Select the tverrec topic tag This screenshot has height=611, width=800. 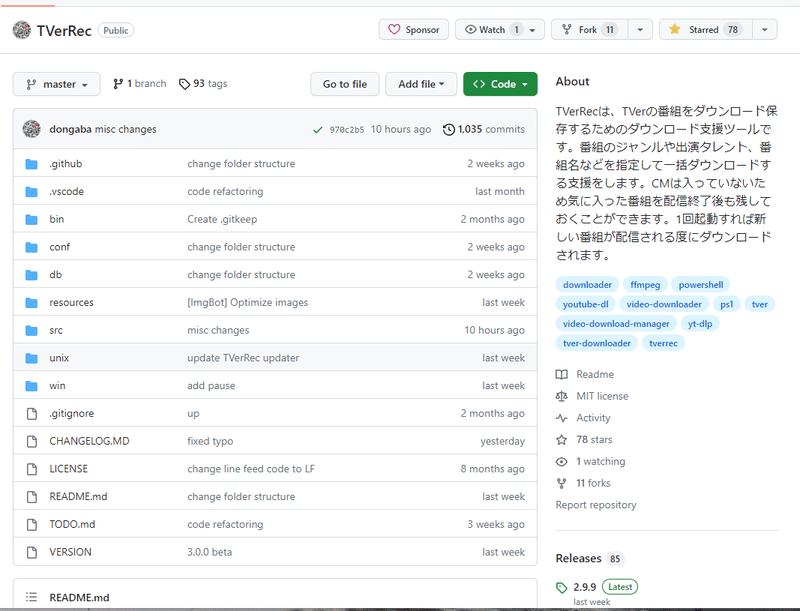[663, 343]
